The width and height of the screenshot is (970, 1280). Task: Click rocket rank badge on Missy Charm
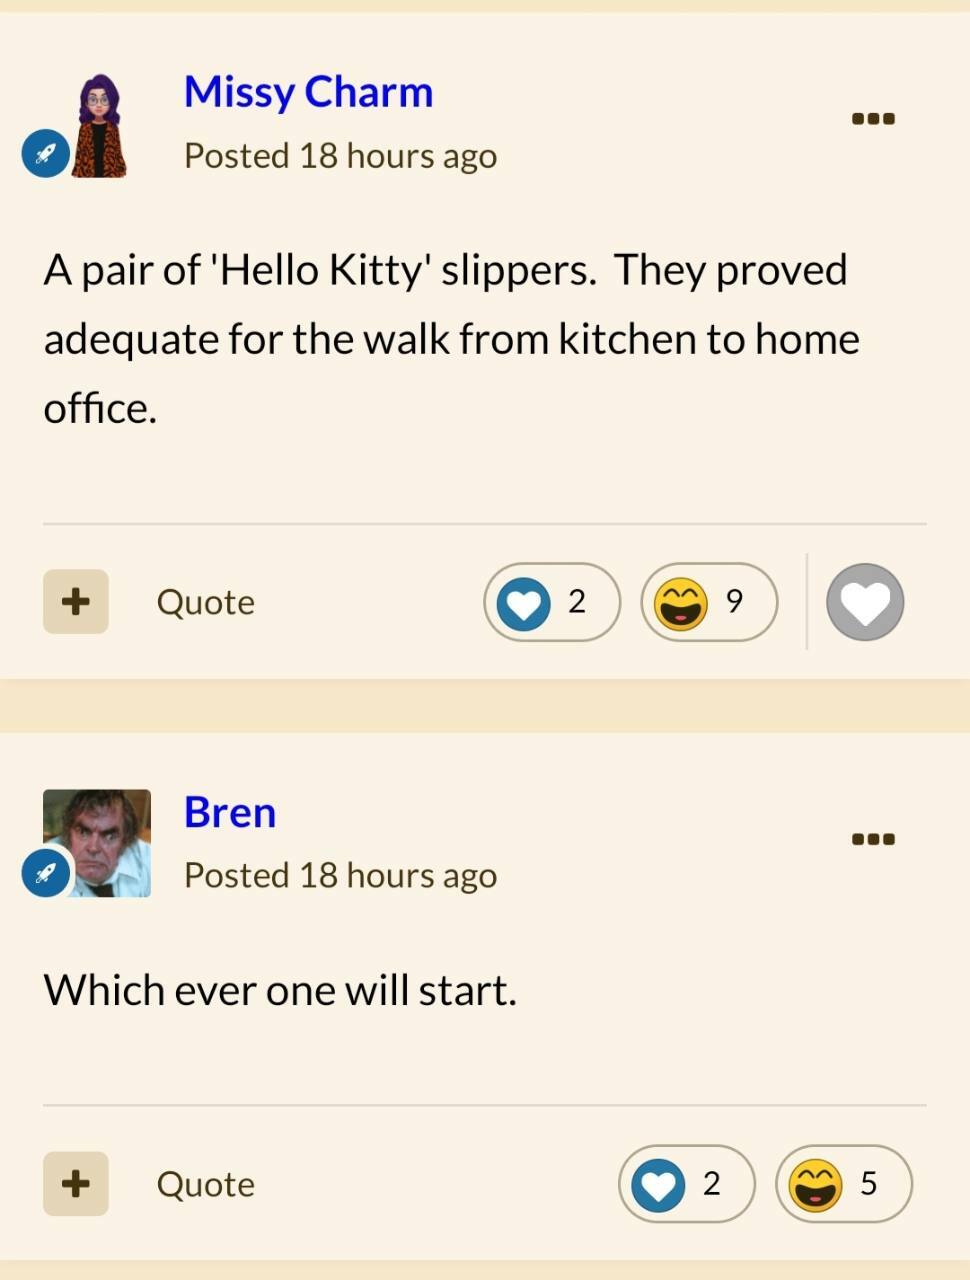(46, 154)
